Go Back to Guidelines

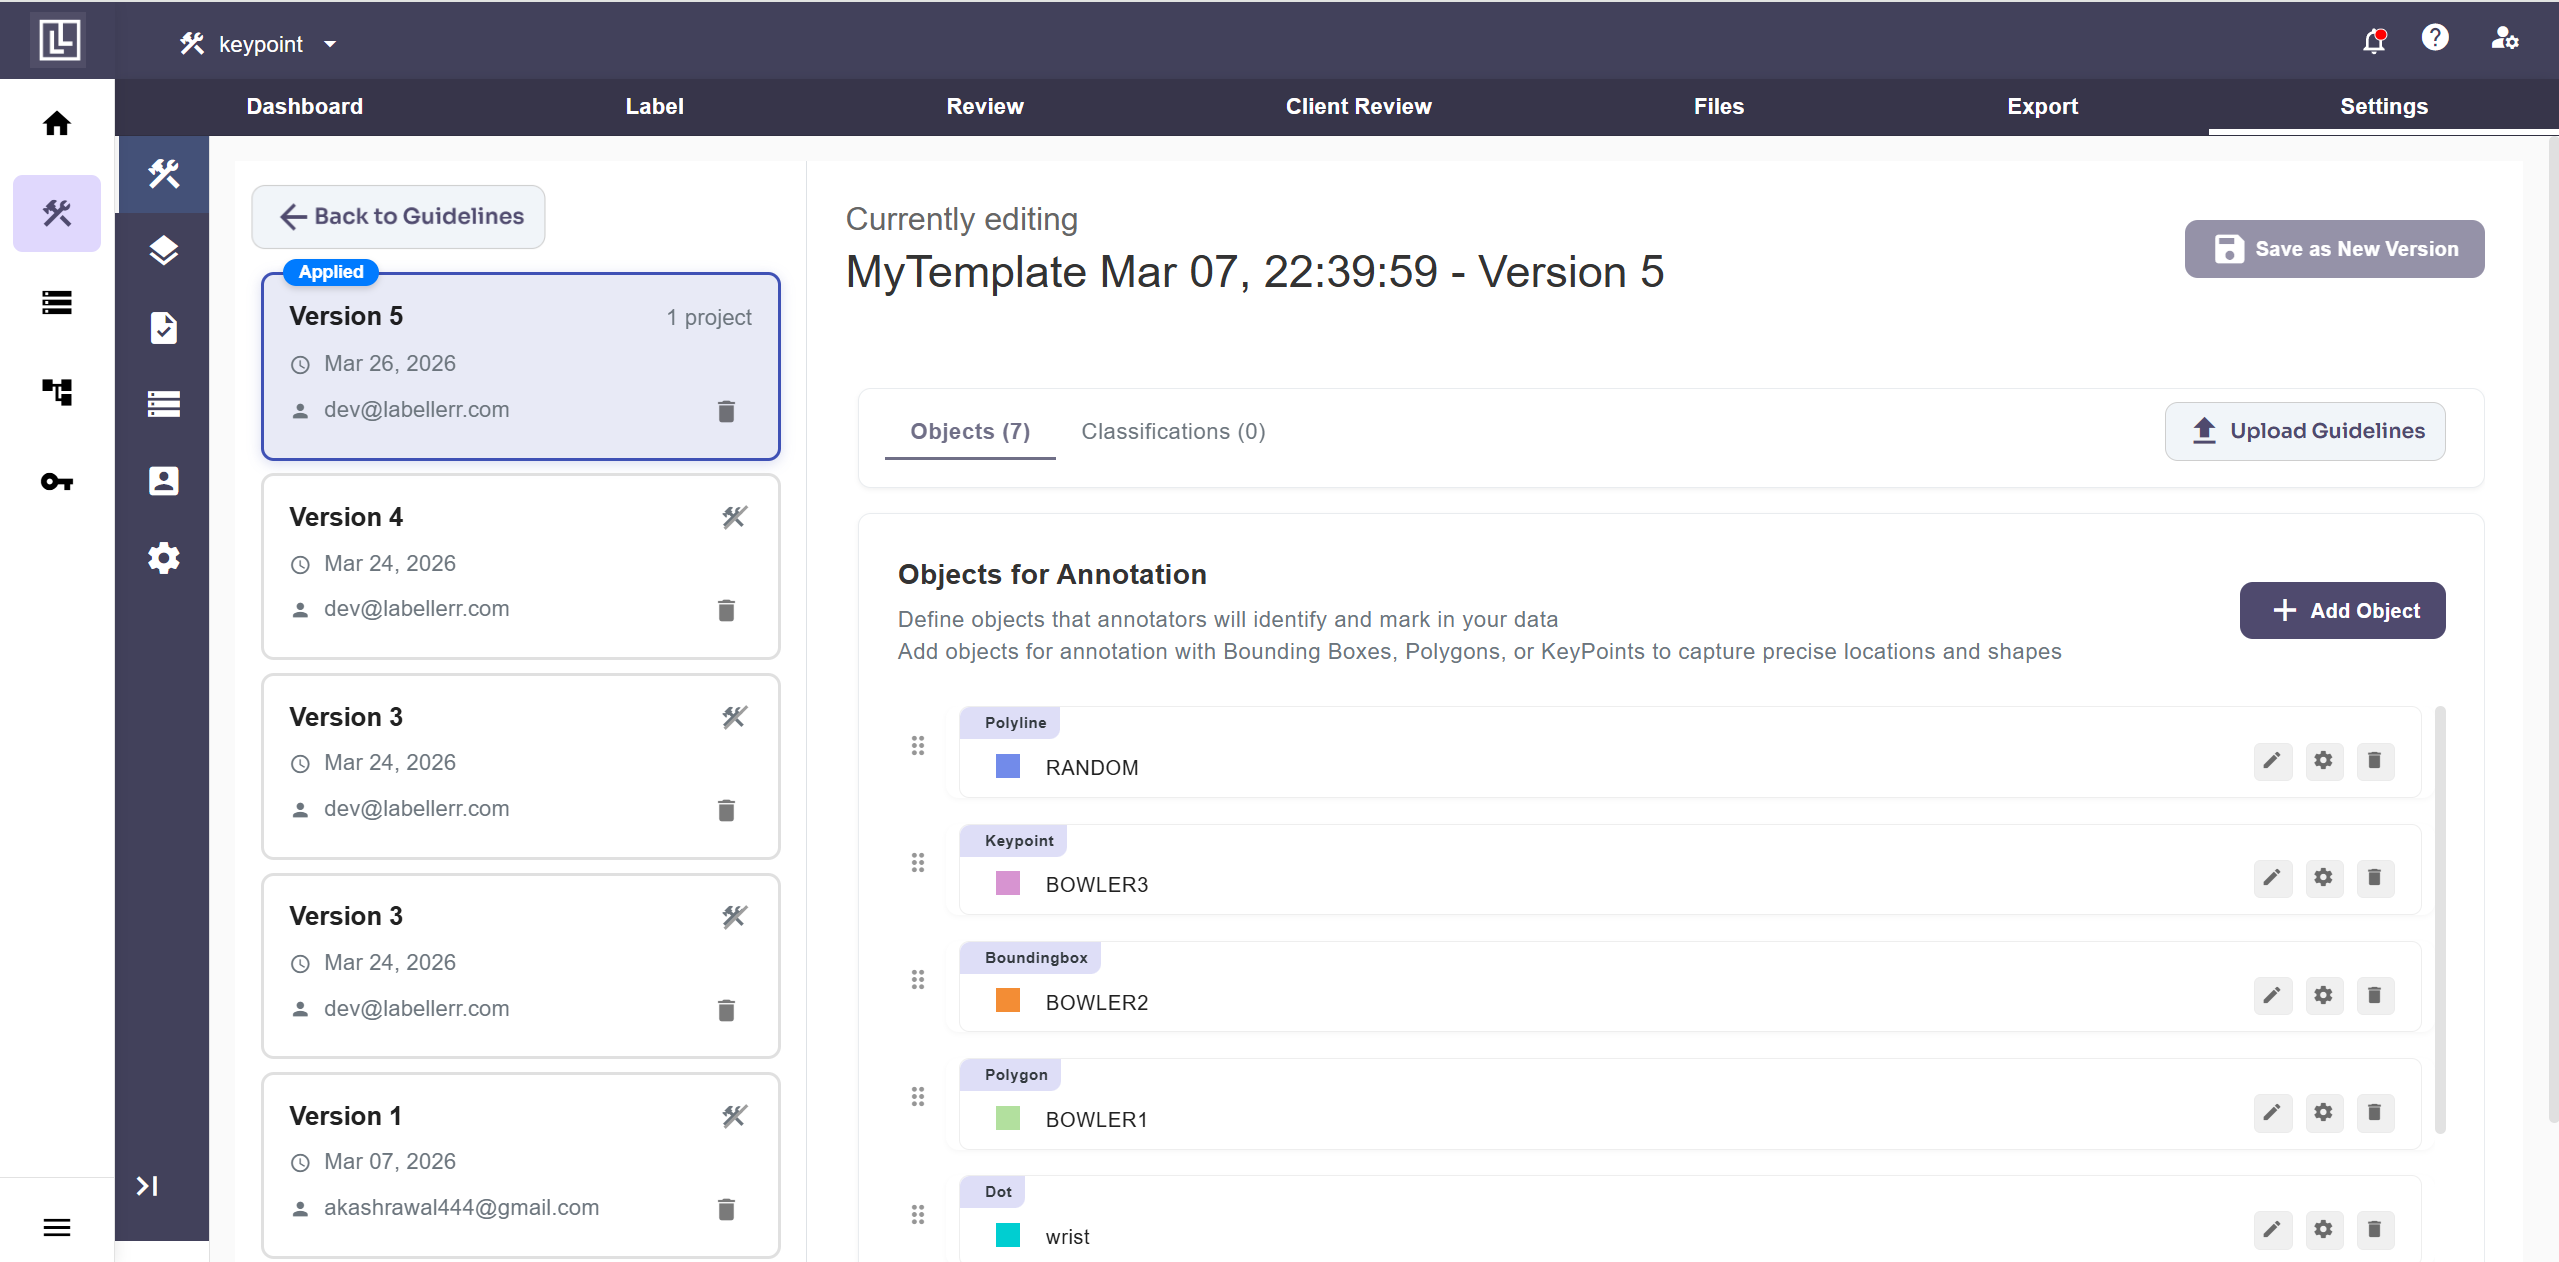tap(398, 216)
